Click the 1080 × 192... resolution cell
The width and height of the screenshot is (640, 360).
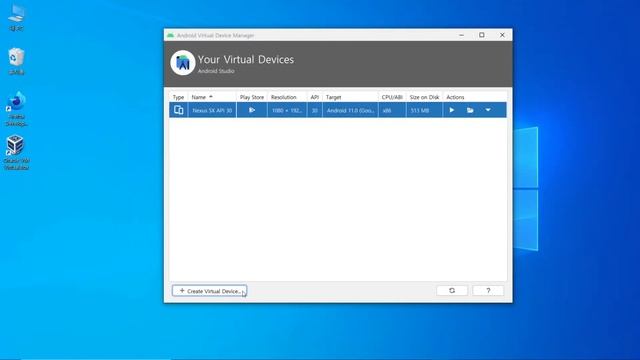point(287,110)
